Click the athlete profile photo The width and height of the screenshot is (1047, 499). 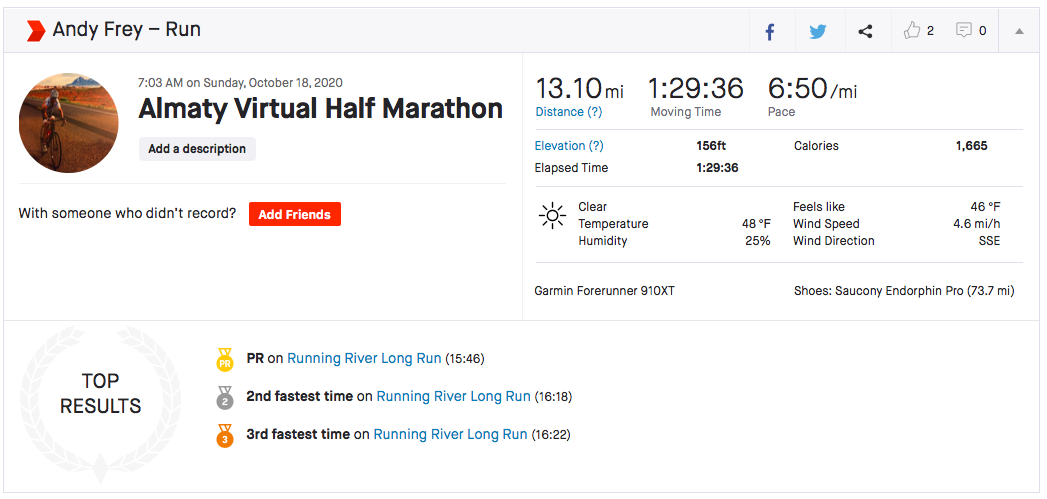pyautogui.click(x=69, y=123)
